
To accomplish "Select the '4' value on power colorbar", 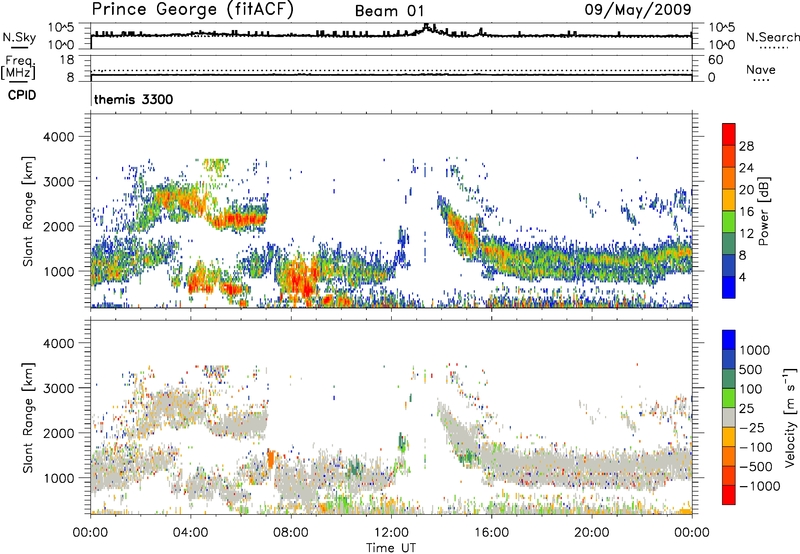I will pos(742,278).
